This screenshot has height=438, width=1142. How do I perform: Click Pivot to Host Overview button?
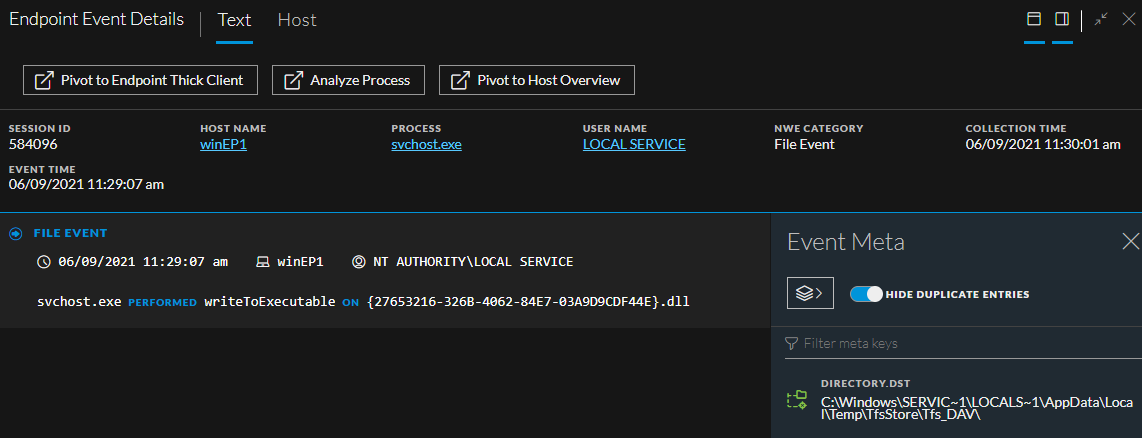point(536,80)
